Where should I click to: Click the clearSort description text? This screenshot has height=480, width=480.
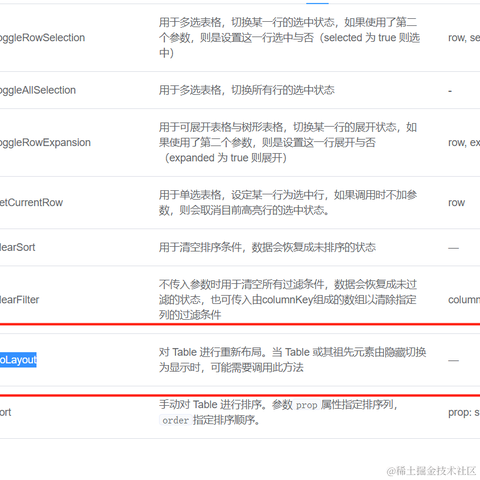click(x=267, y=247)
